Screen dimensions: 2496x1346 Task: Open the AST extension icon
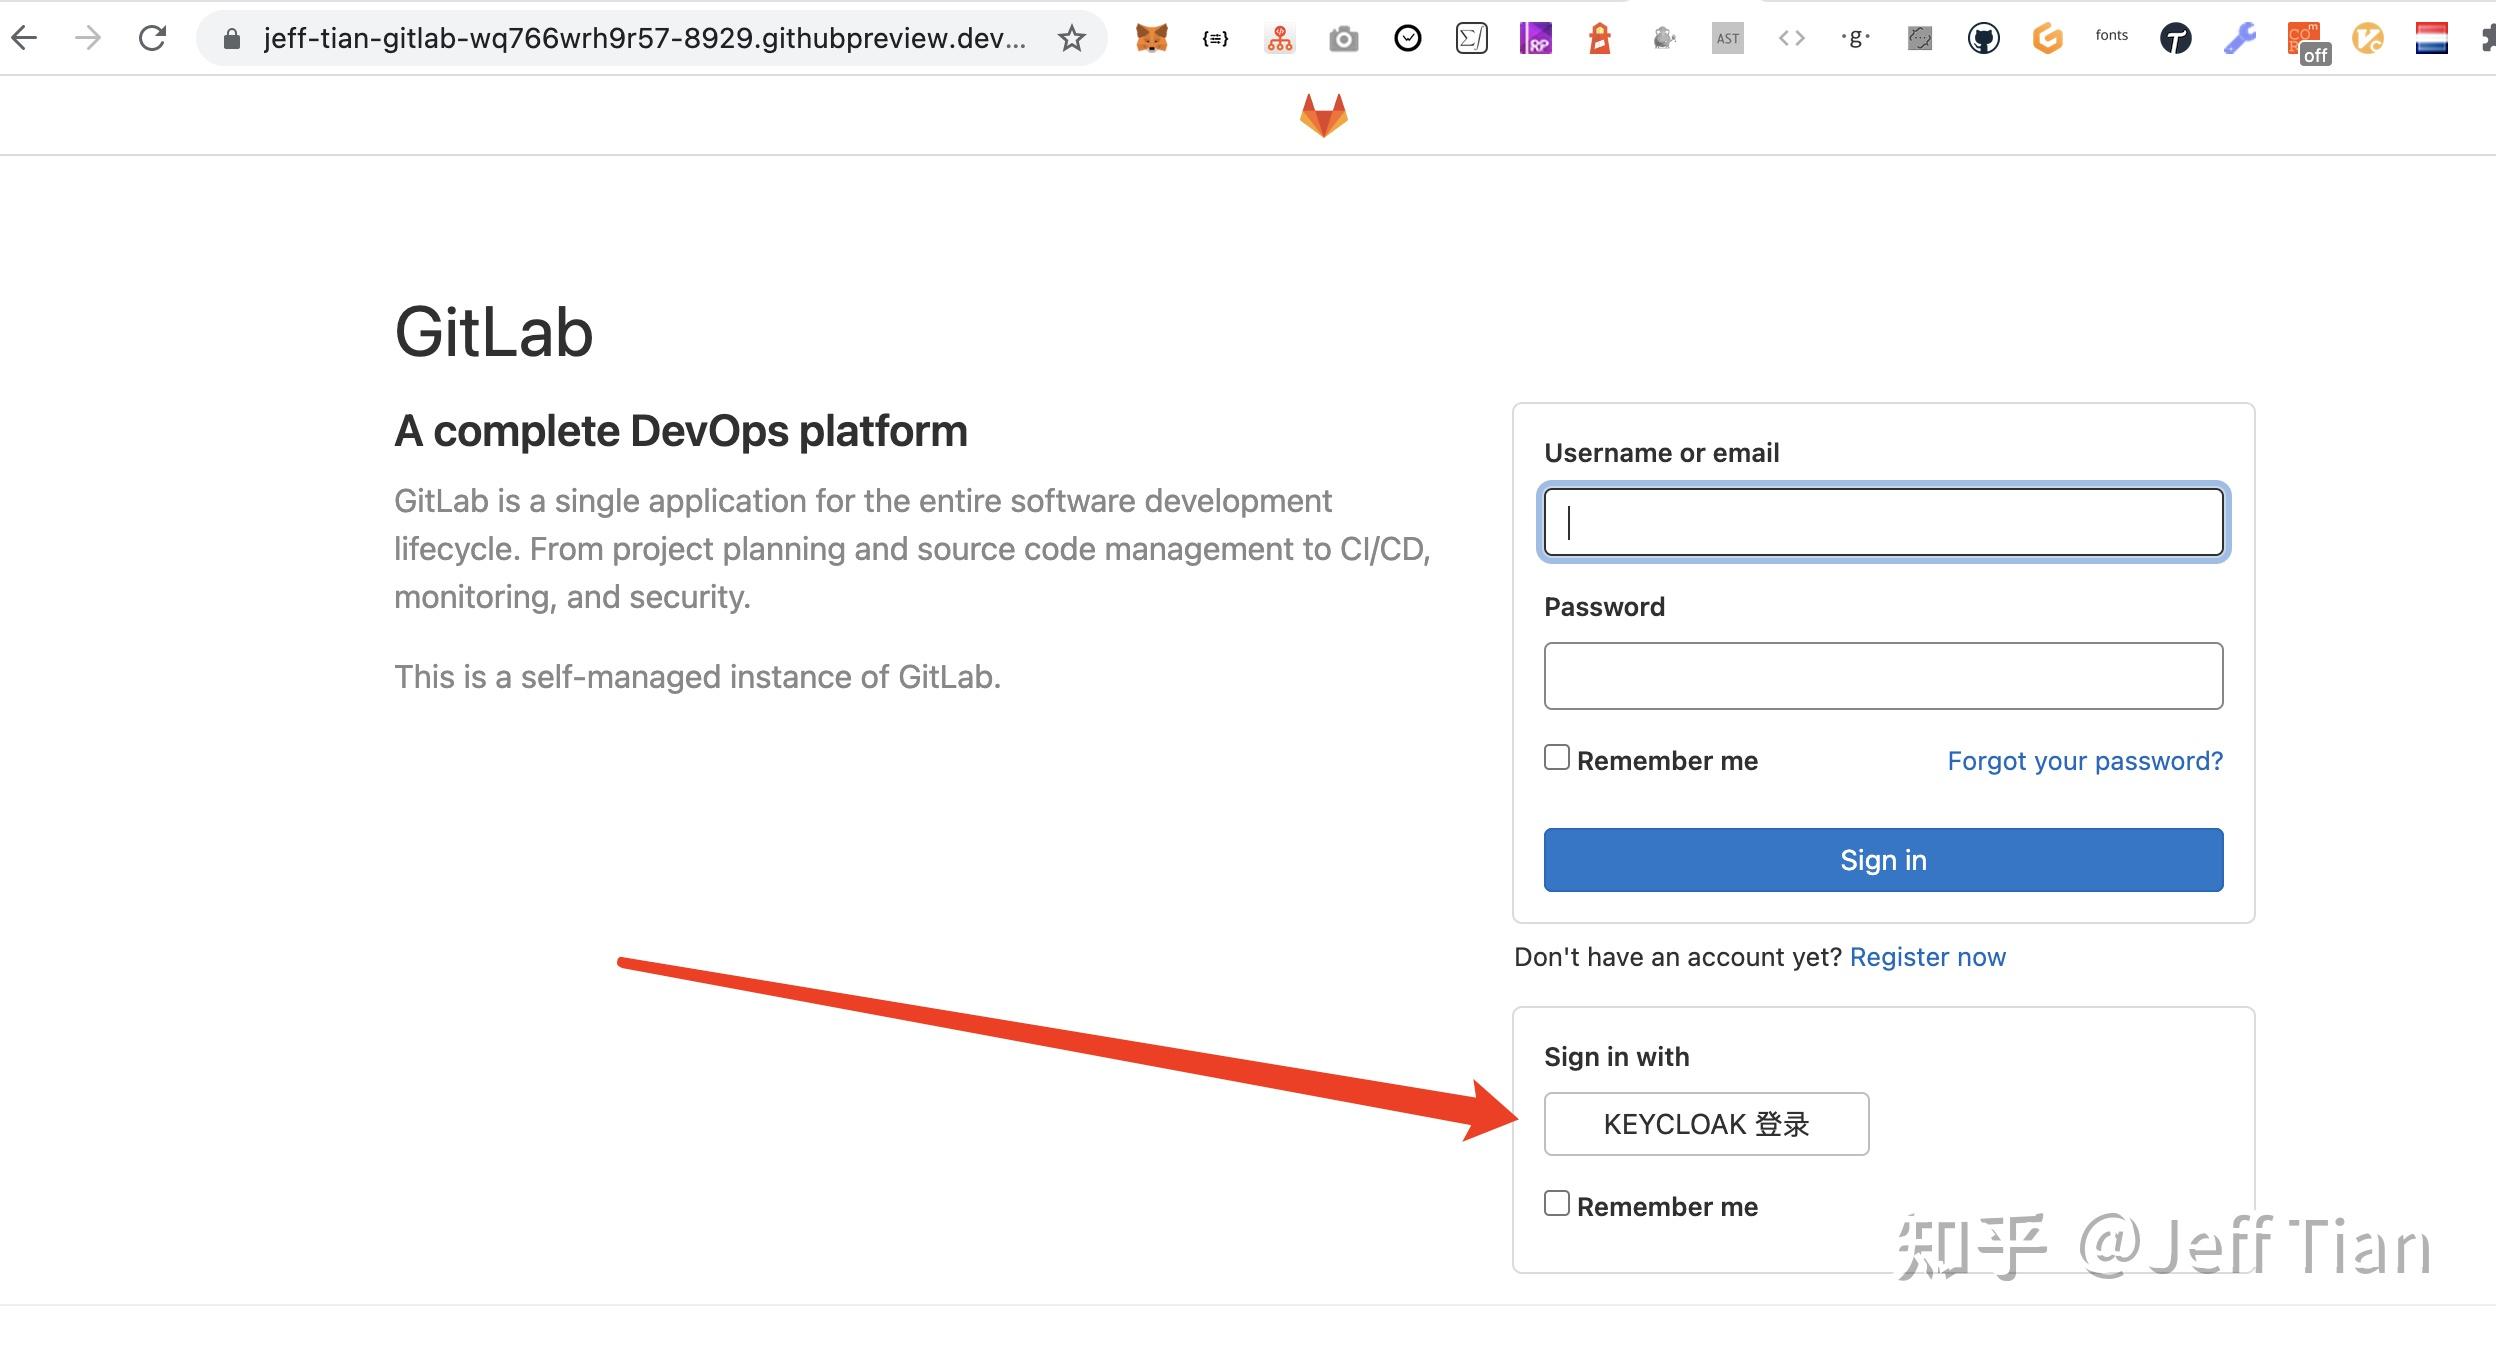tap(1728, 39)
